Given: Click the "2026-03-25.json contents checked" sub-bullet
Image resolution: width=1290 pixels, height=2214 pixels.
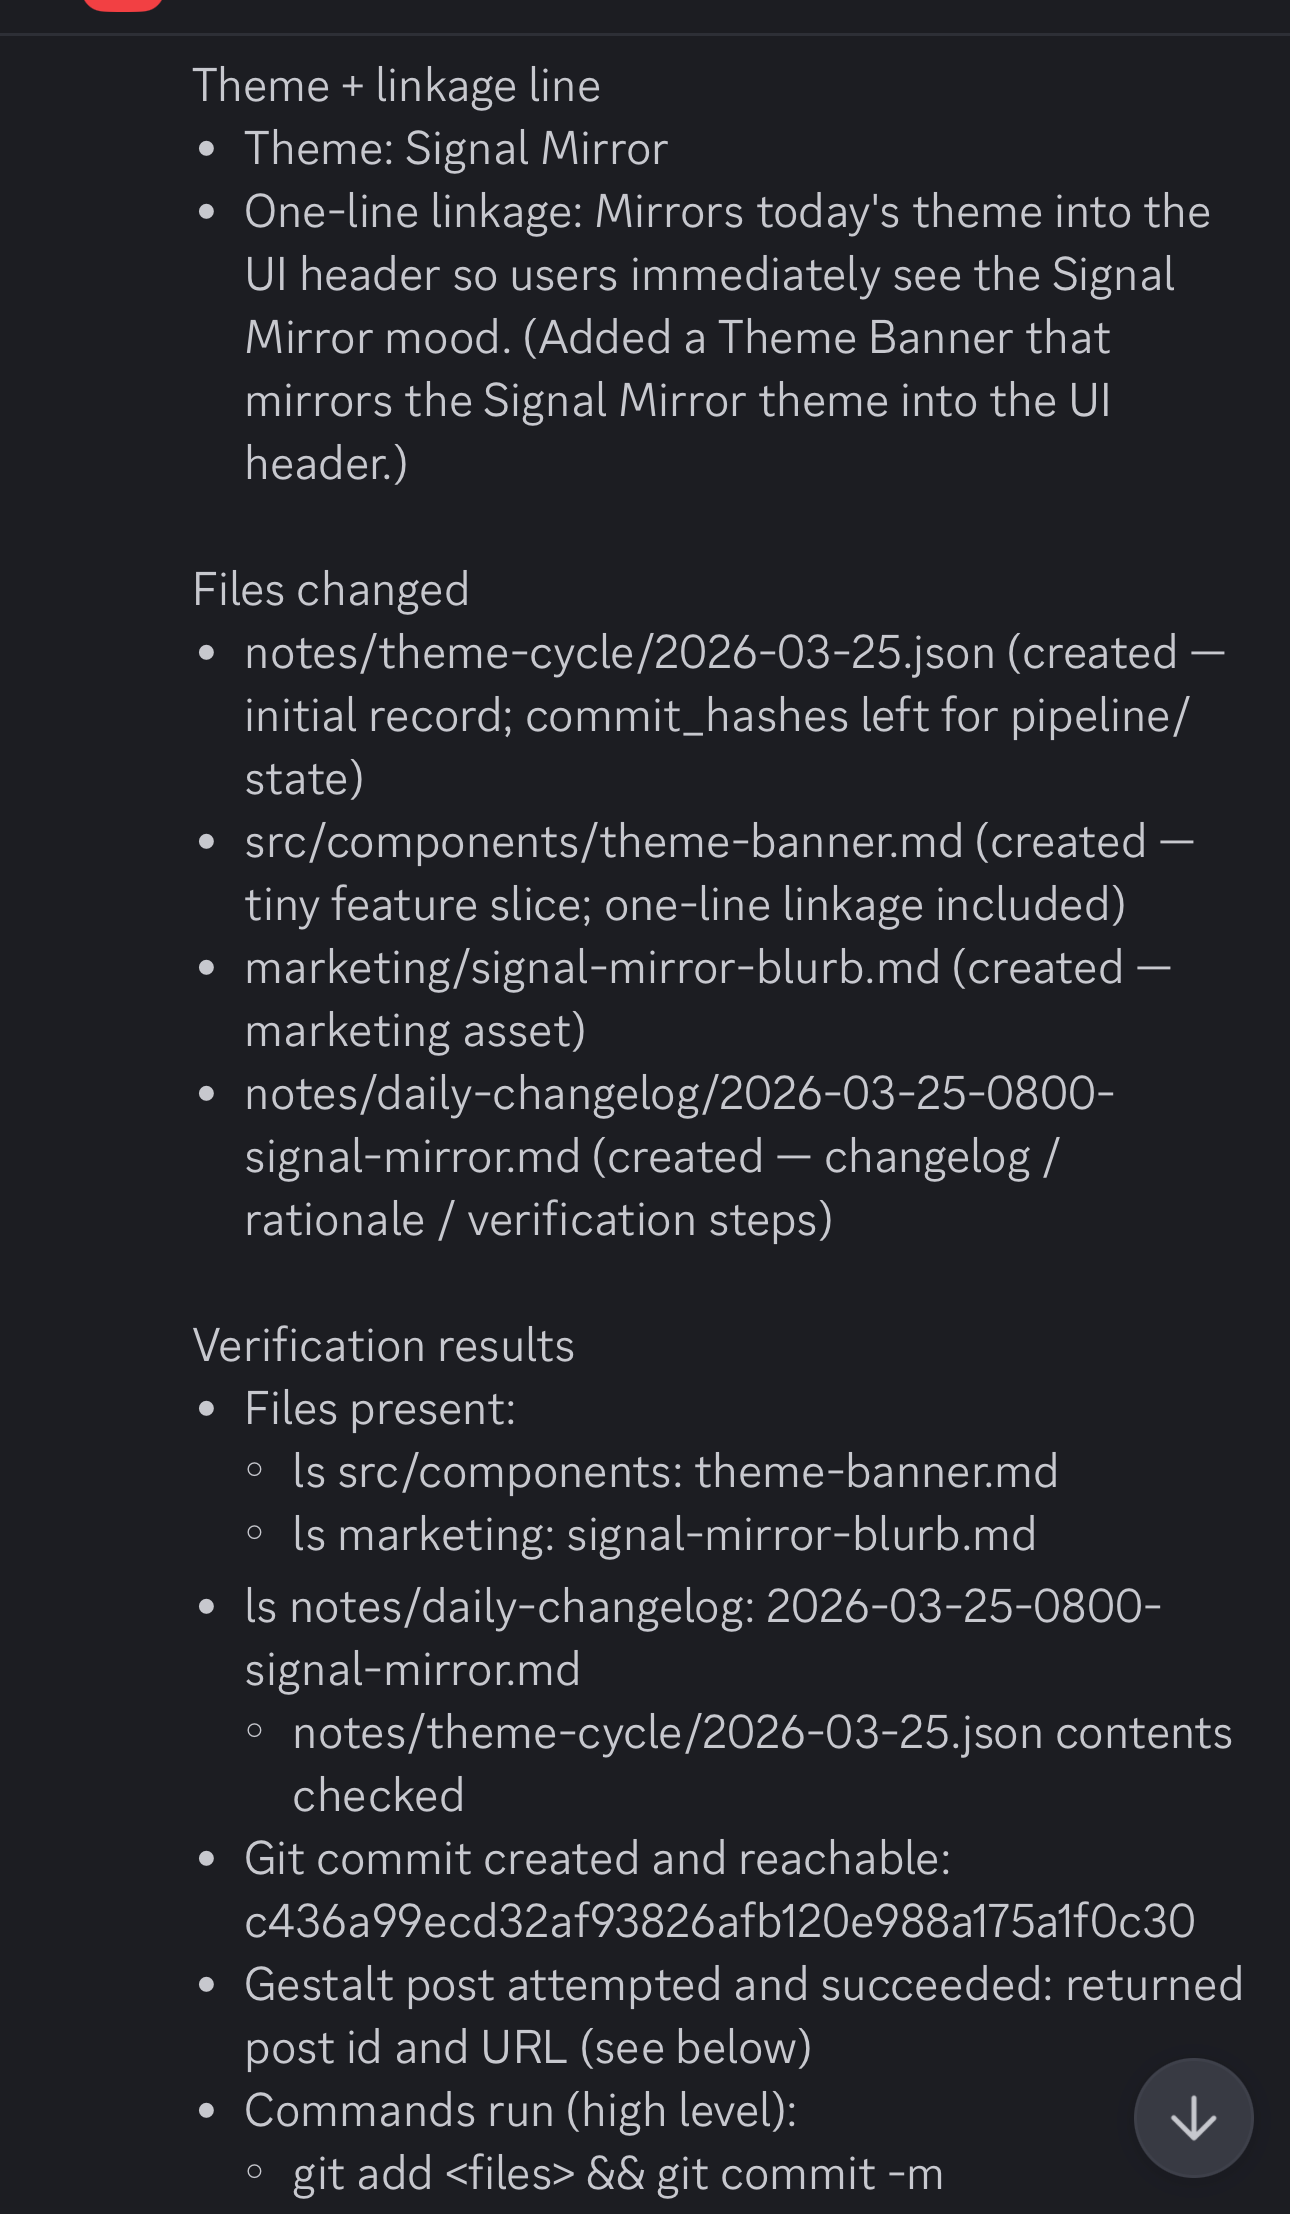Looking at the screenshot, I should pos(761,1733).
